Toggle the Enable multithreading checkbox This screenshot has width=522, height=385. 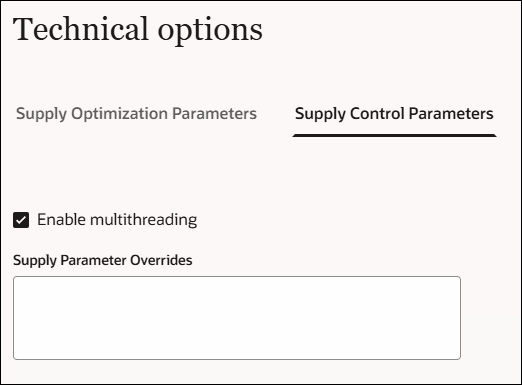(21, 220)
